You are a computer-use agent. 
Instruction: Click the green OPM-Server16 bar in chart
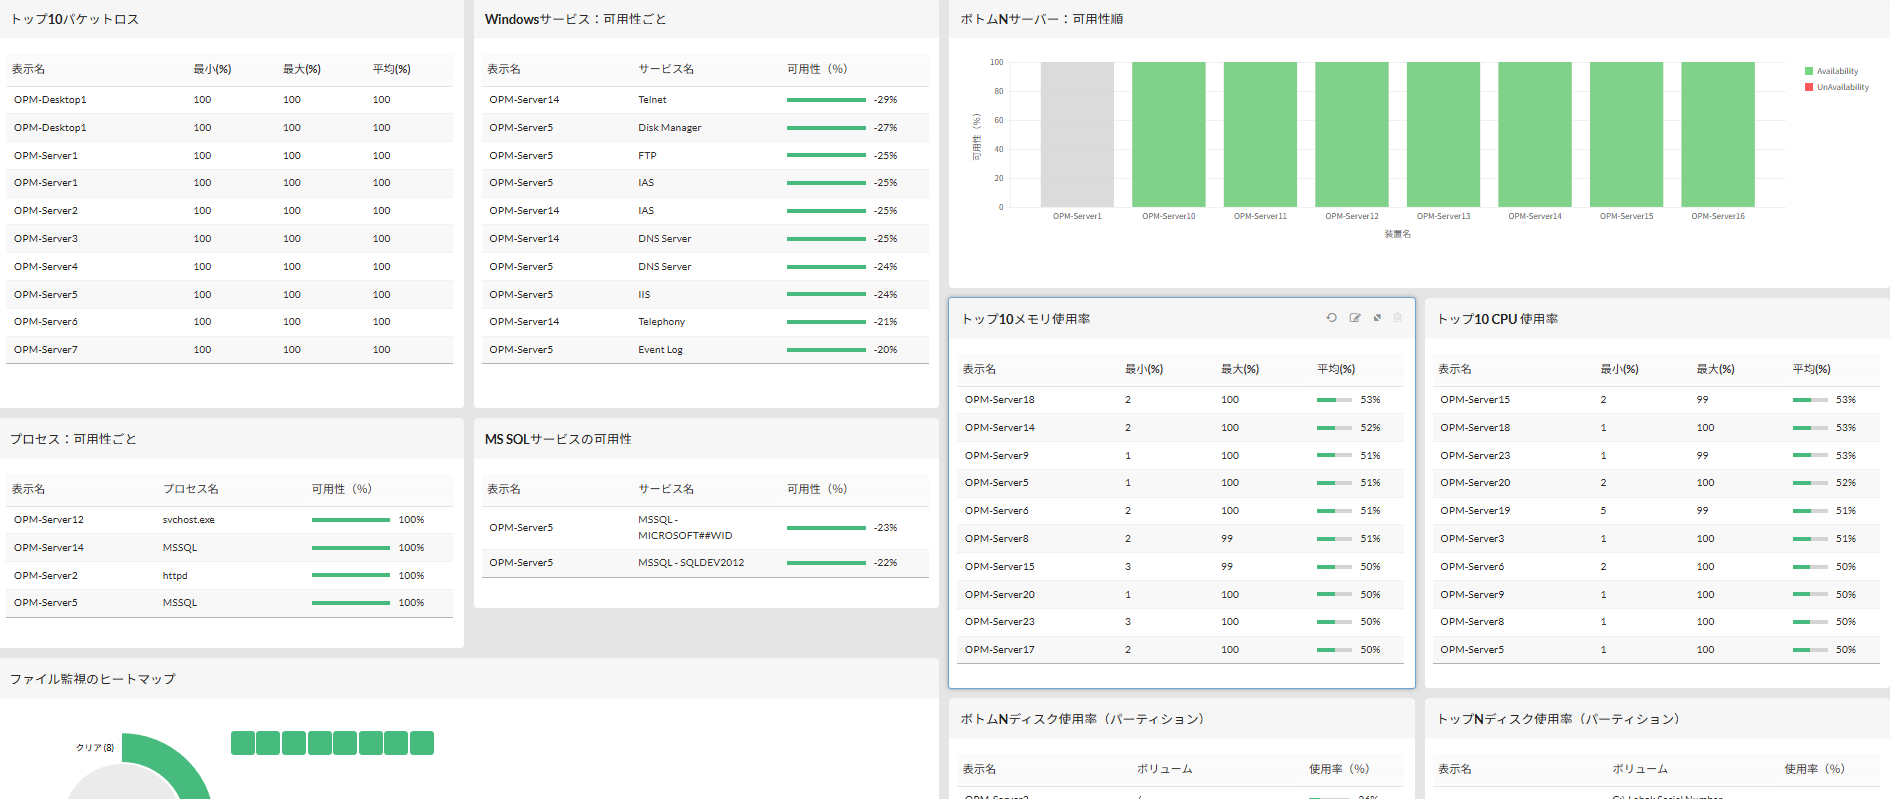tap(1718, 134)
